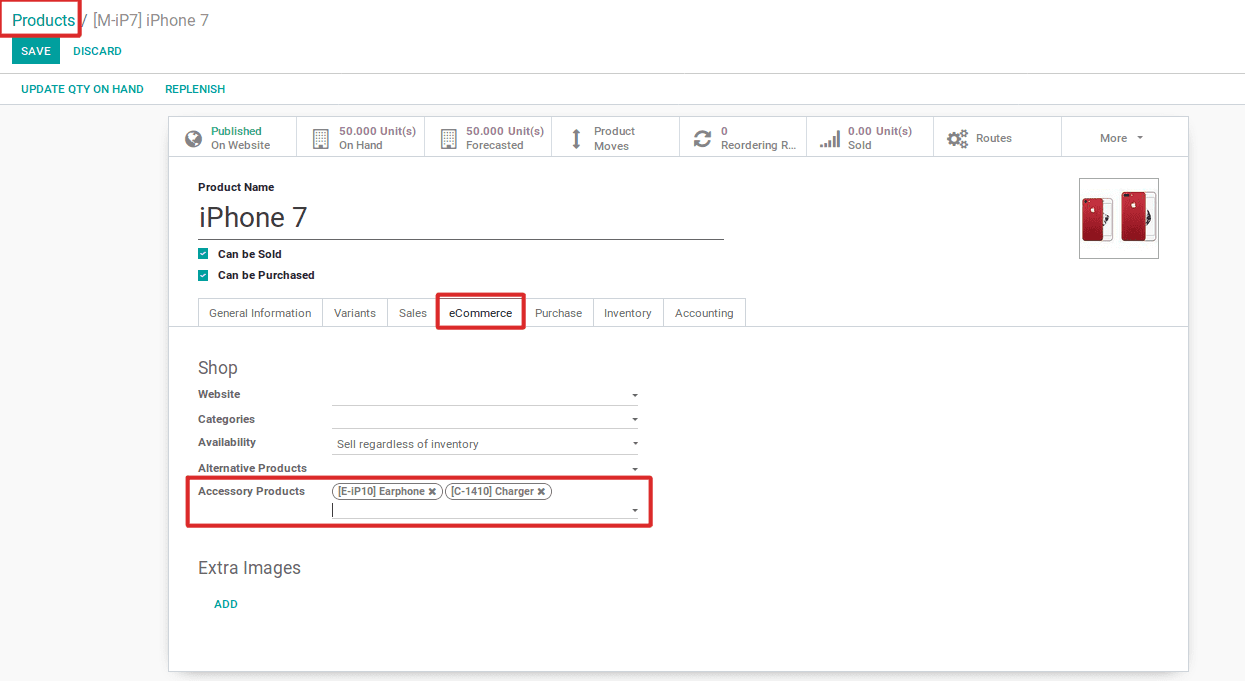Image resolution: width=1245 pixels, height=681 pixels.
Task: Switch to the Inventory tab
Action: pyautogui.click(x=628, y=313)
